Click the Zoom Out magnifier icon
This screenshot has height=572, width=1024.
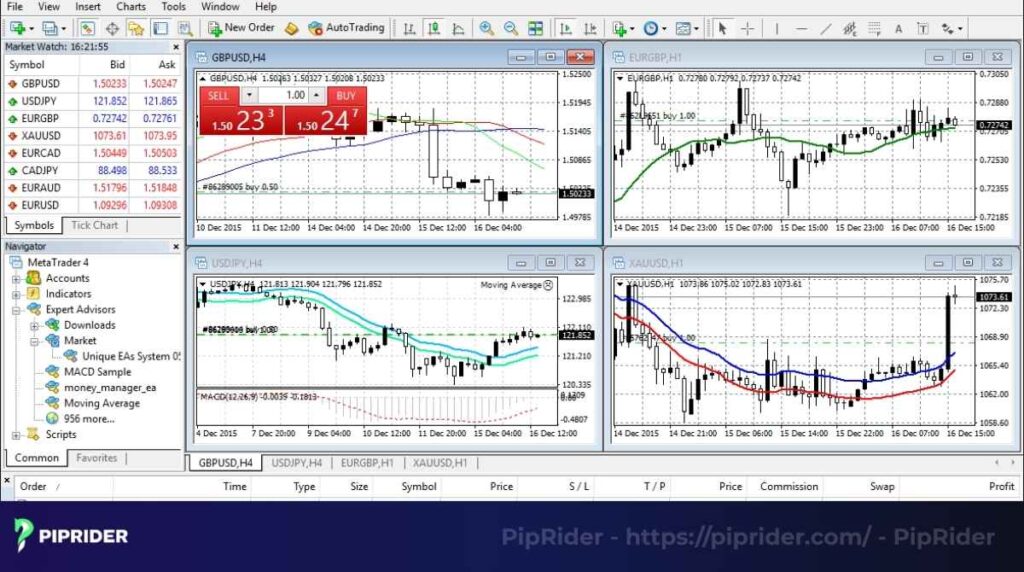[511, 28]
